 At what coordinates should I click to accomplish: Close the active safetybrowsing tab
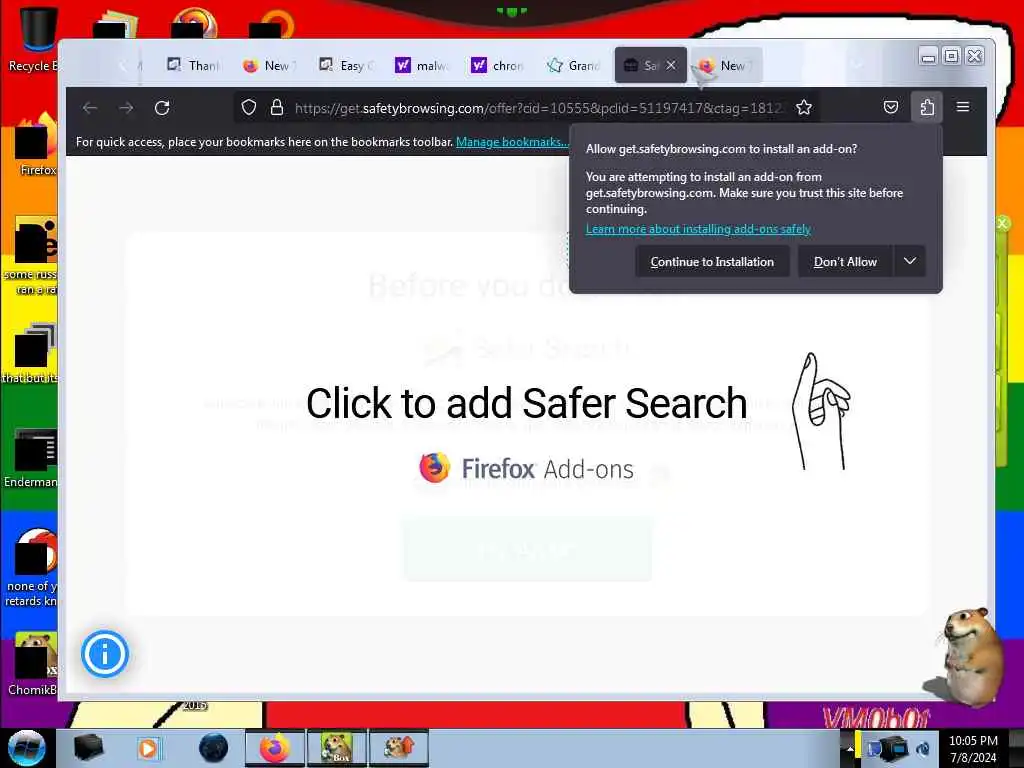point(671,65)
